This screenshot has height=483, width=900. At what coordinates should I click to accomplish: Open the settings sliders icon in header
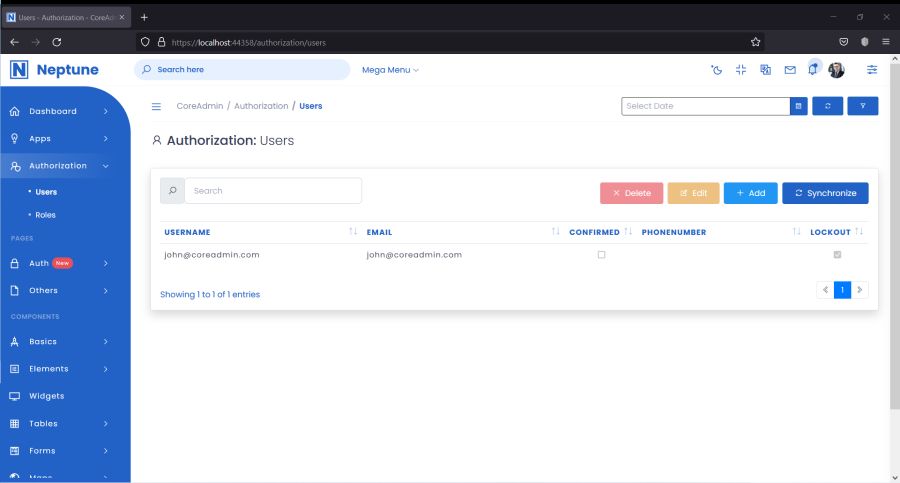[872, 70]
